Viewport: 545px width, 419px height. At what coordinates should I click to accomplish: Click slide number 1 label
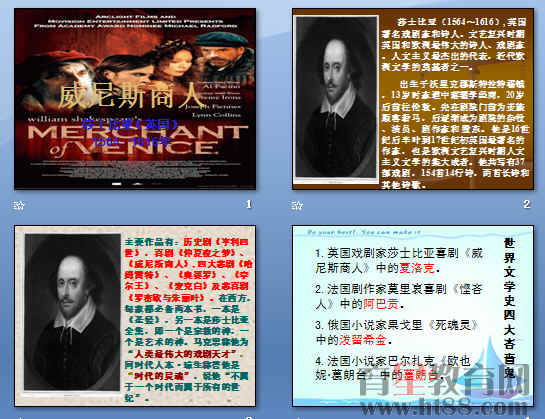249,204
